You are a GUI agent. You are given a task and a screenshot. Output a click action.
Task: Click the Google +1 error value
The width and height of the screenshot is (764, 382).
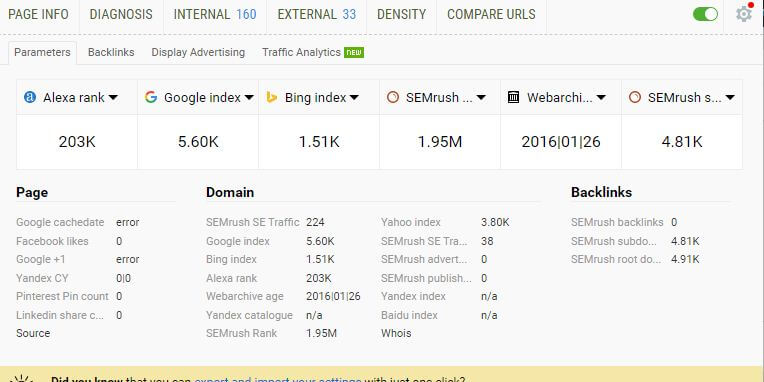point(128,259)
